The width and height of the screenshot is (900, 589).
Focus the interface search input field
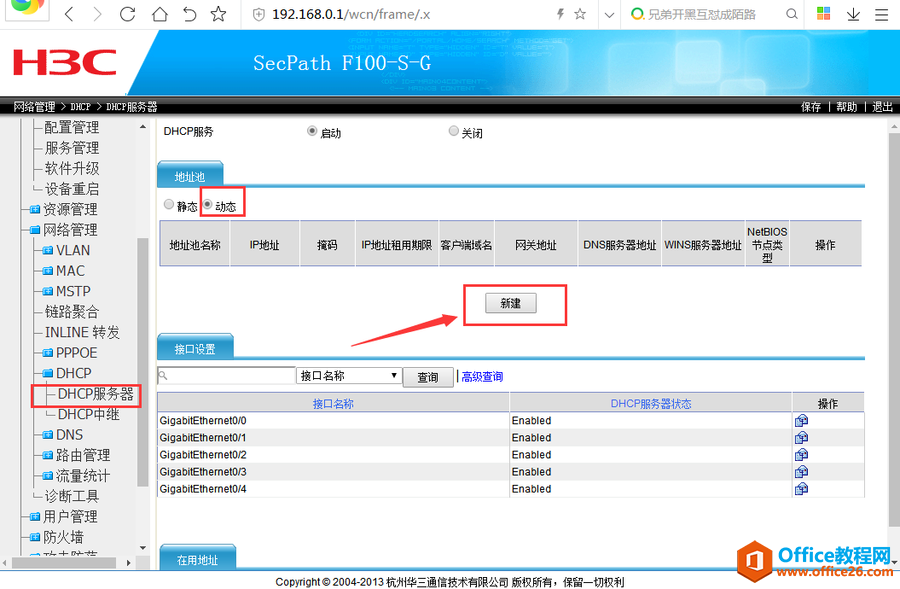pos(226,376)
